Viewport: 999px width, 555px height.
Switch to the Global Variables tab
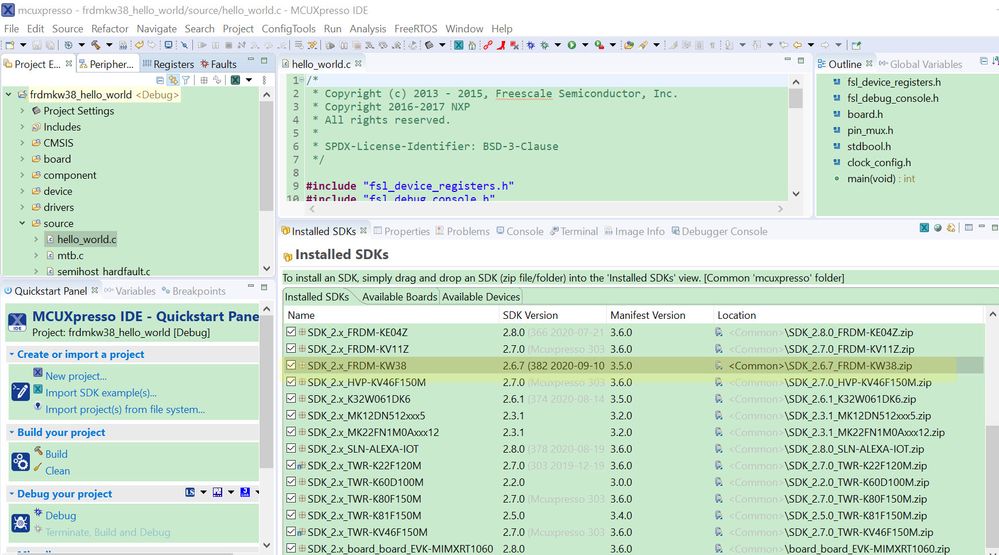point(921,64)
